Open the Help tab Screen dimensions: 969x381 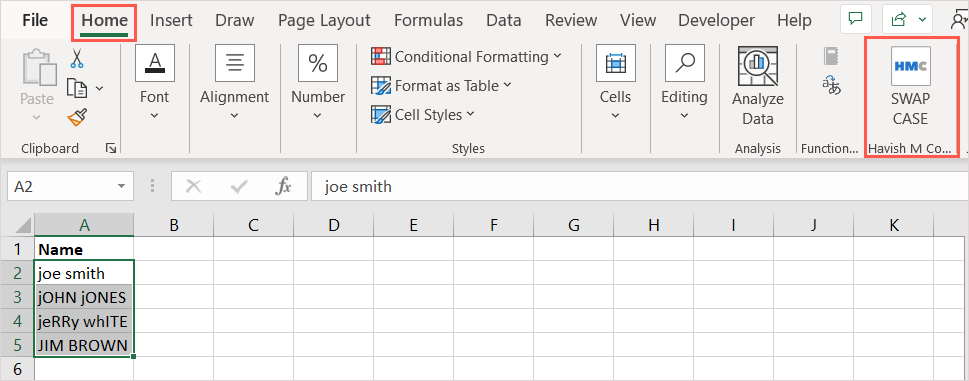[x=794, y=20]
